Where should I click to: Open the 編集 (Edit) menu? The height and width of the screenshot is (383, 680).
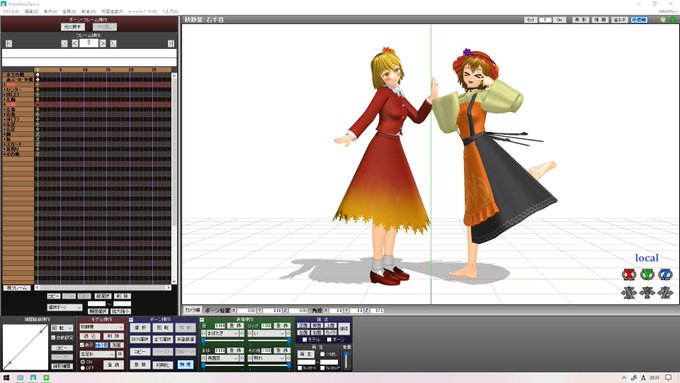point(31,12)
